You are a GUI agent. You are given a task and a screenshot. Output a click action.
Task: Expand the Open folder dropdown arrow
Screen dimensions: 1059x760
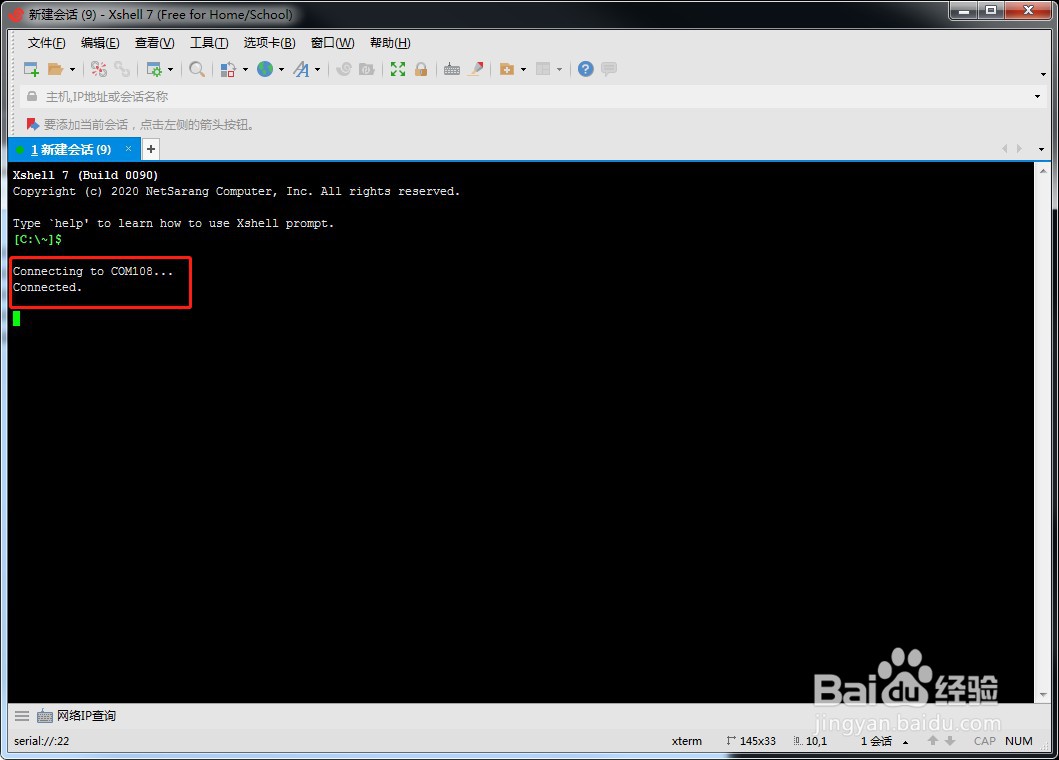72,69
